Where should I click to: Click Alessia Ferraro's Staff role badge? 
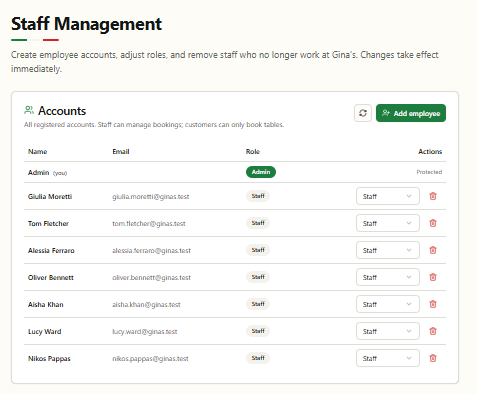pos(258,250)
